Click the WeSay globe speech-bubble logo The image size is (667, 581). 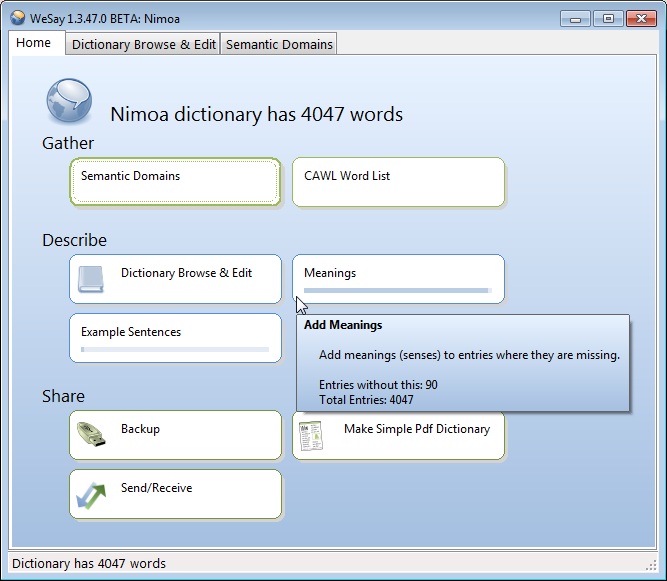(x=69, y=101)
